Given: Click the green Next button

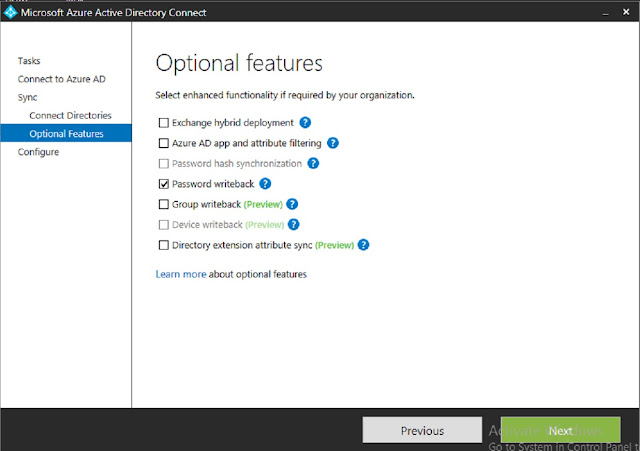Looking at the screenshot, I should (560, 430).
